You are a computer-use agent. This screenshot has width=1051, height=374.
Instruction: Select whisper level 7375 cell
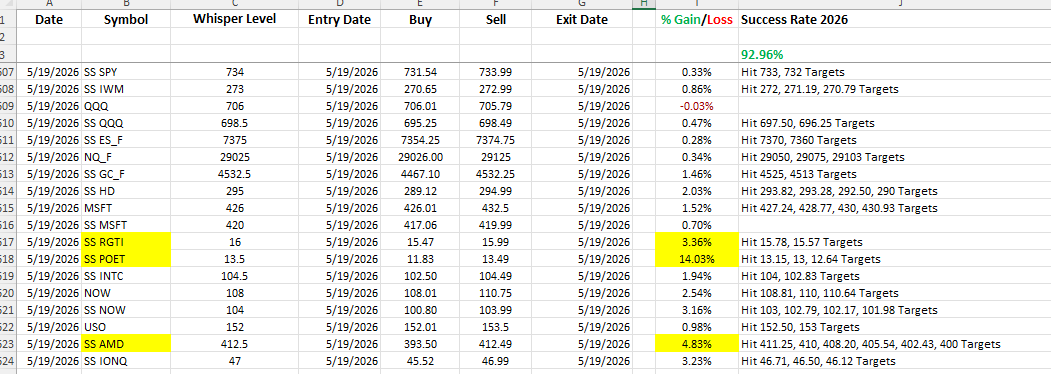click(x=235, y=140)
